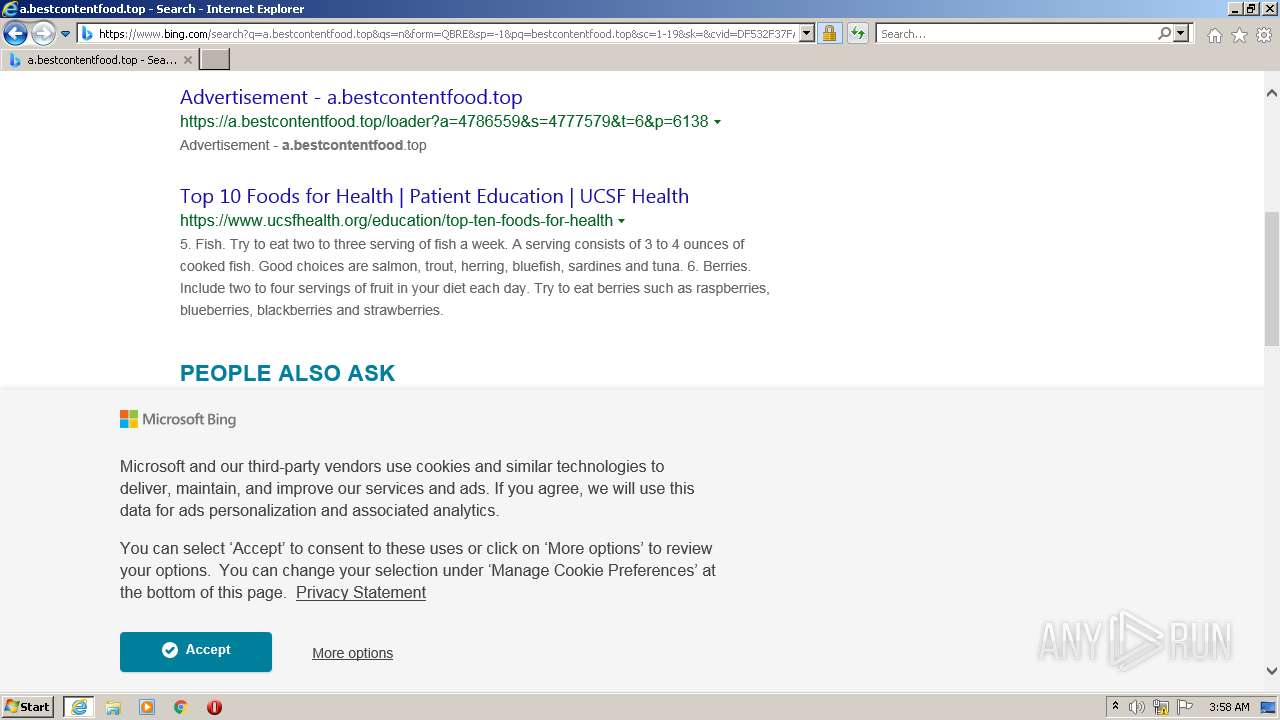
Task: Open the red Opera taskbar icon
Action: [214, 707]
